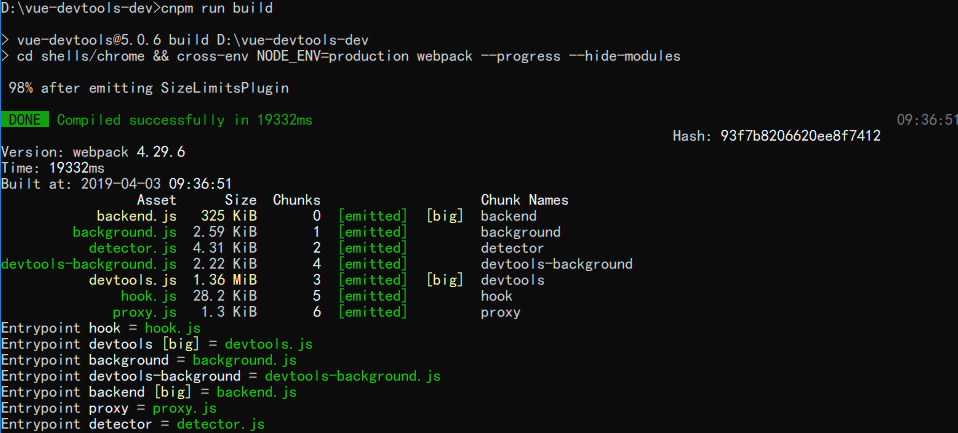
Task: Click the [big] tag on the backend.js asset row
Action: click(x=444, y=216)
